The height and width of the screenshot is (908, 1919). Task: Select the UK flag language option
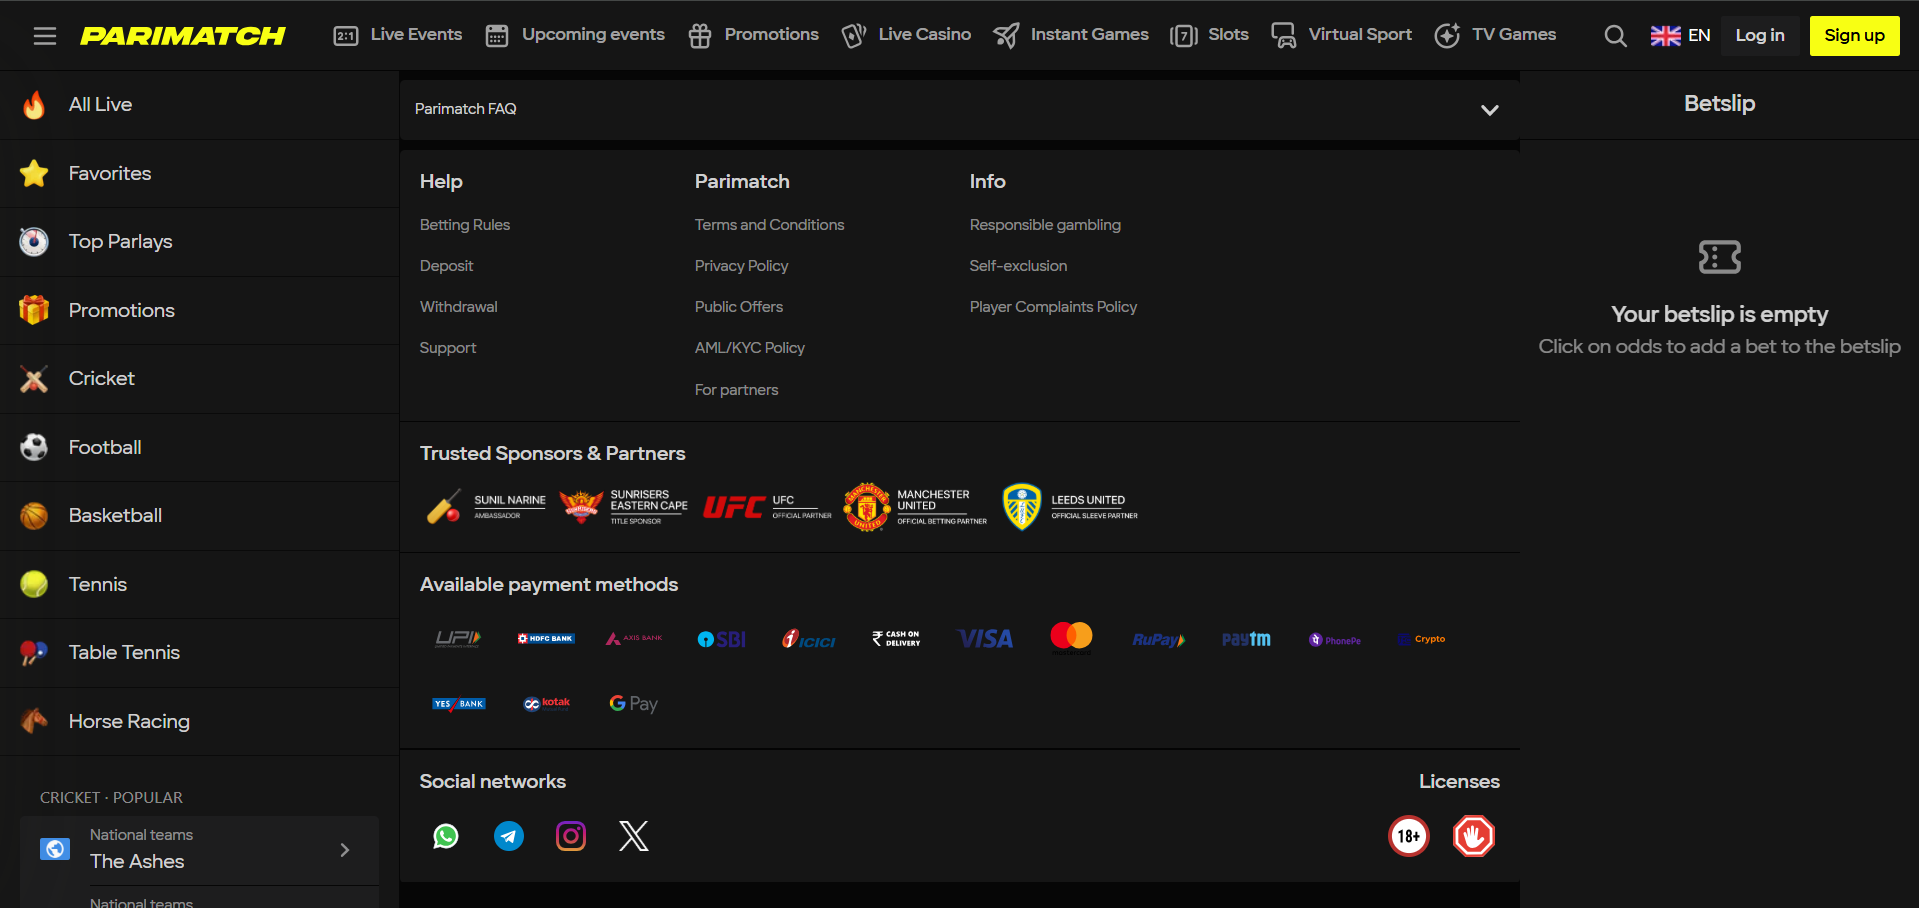point(1664,35)
